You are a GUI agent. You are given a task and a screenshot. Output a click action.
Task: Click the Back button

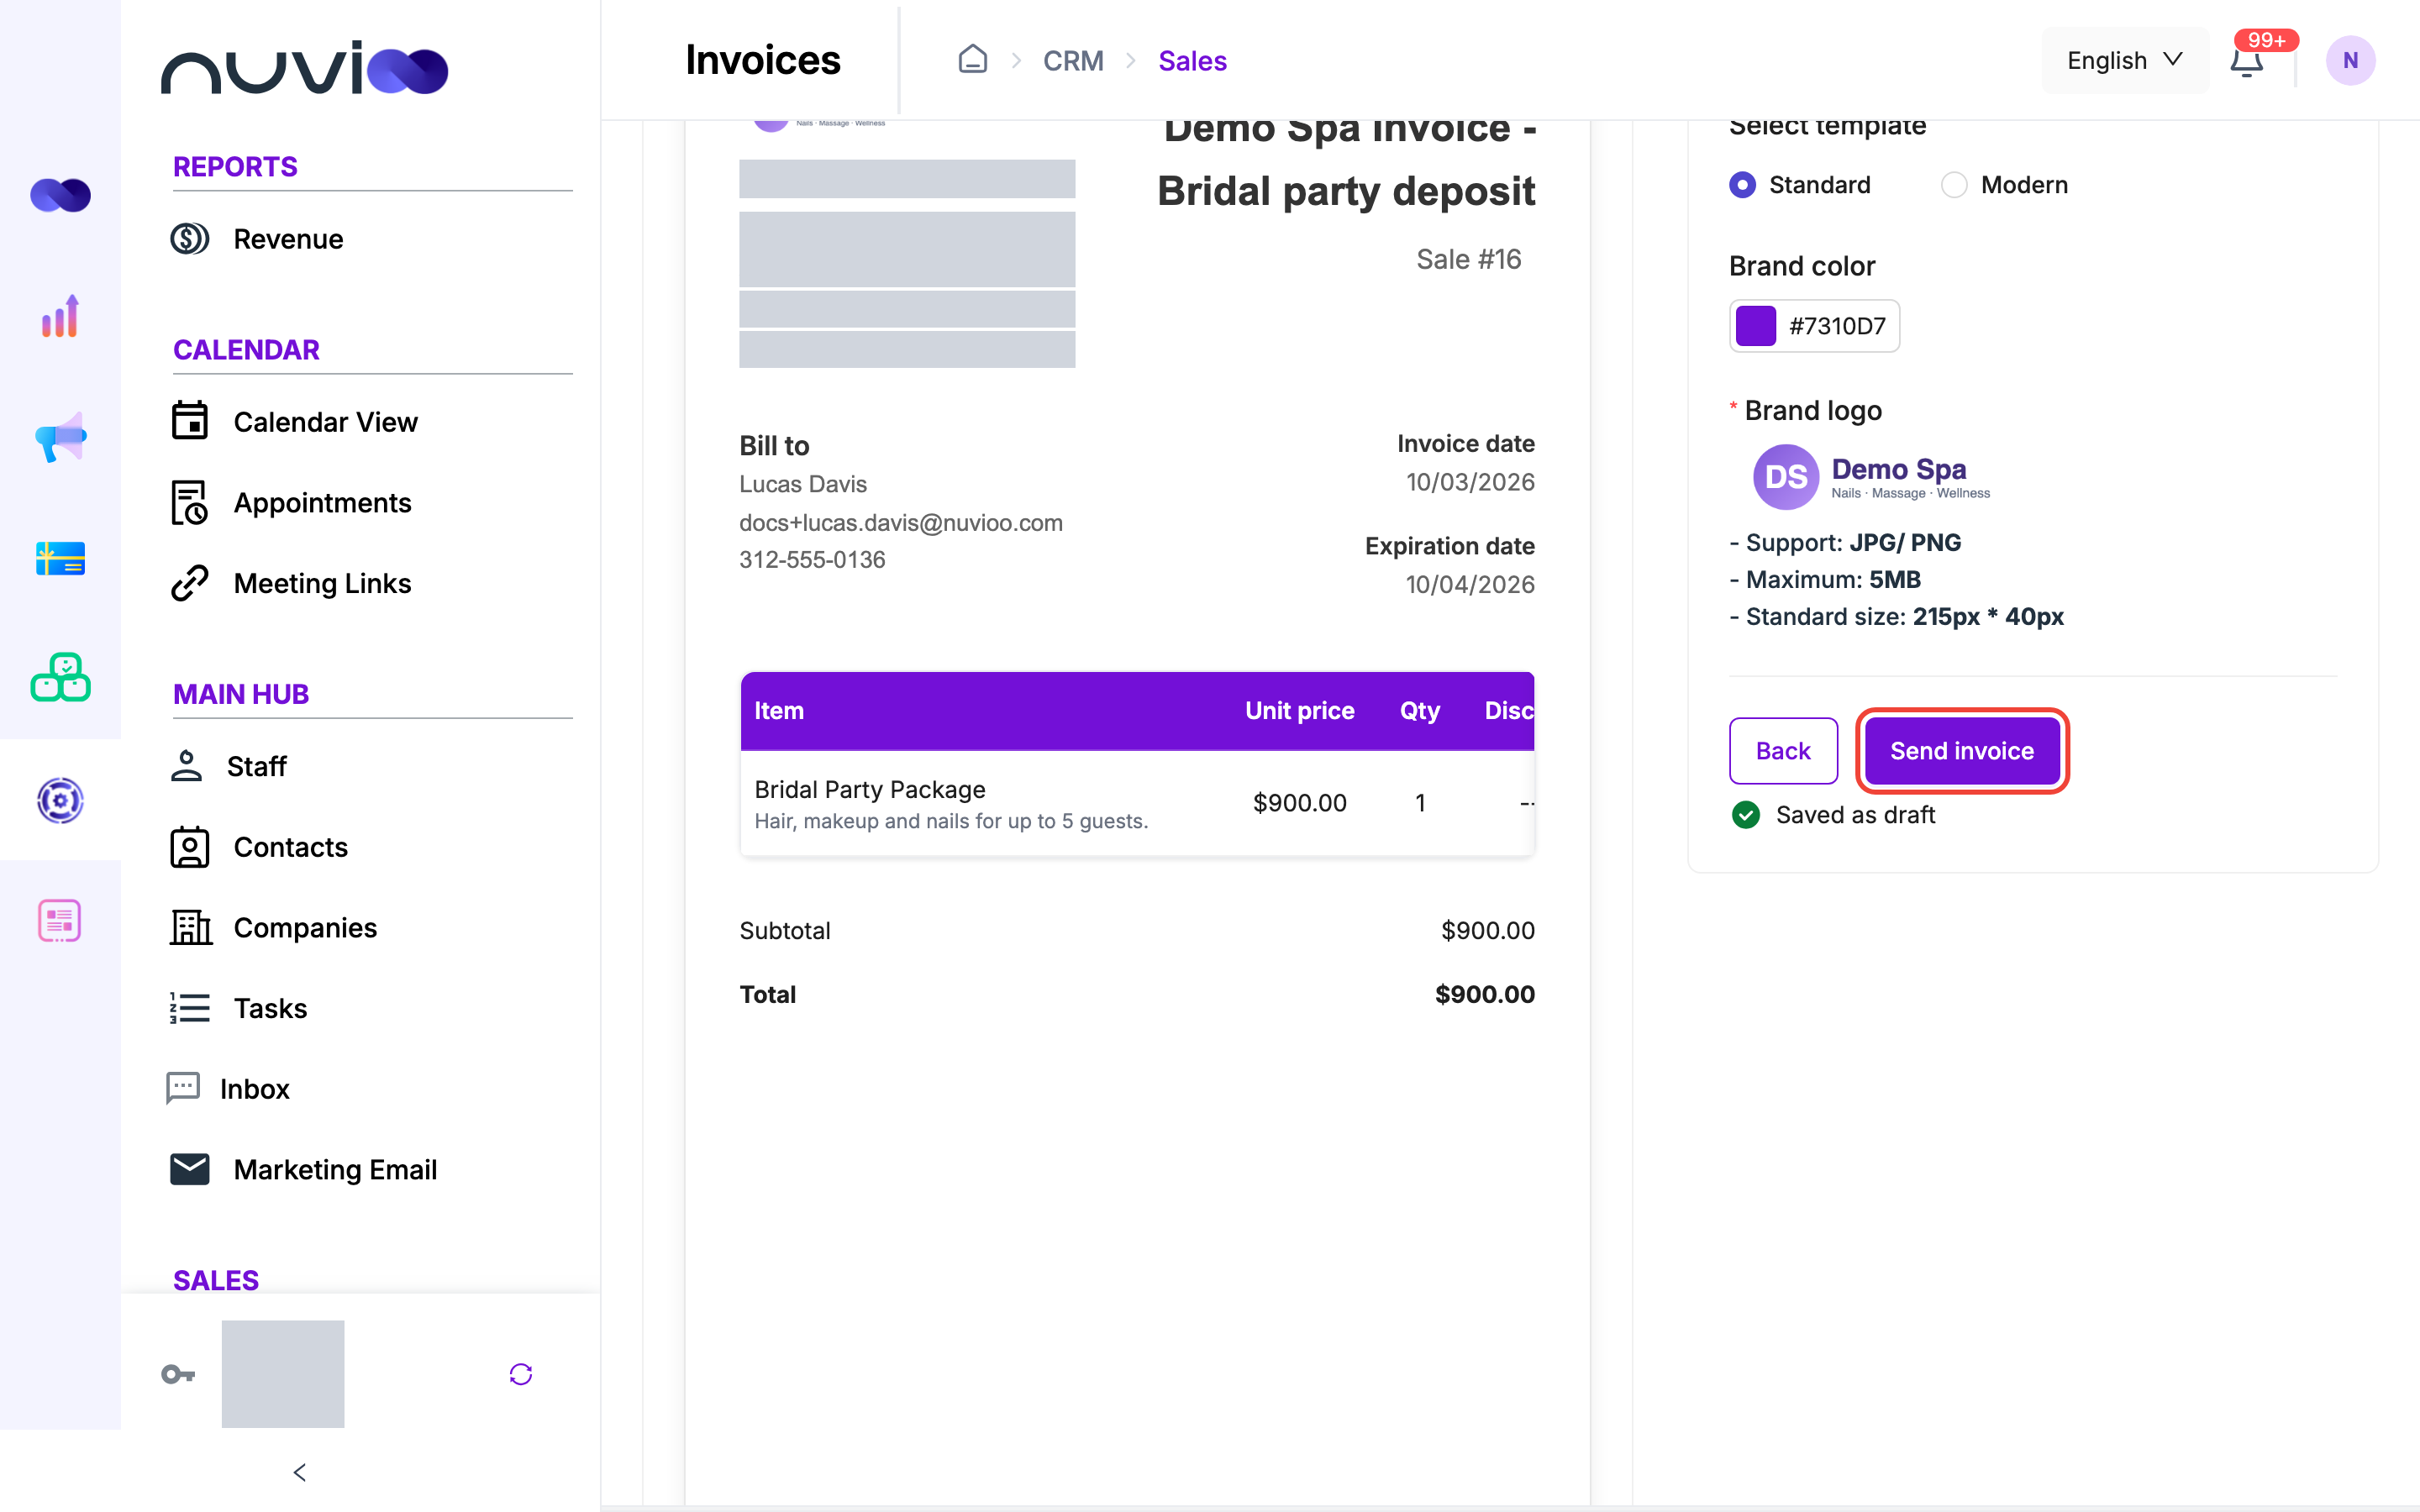tap(1783, 751)
